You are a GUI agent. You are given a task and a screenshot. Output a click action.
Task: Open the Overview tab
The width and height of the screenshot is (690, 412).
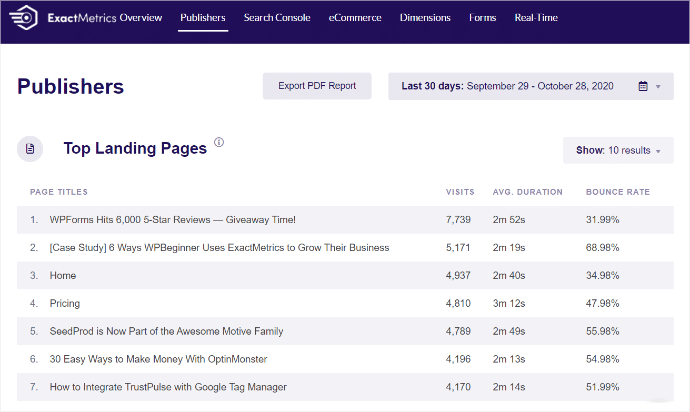(141, 18)
